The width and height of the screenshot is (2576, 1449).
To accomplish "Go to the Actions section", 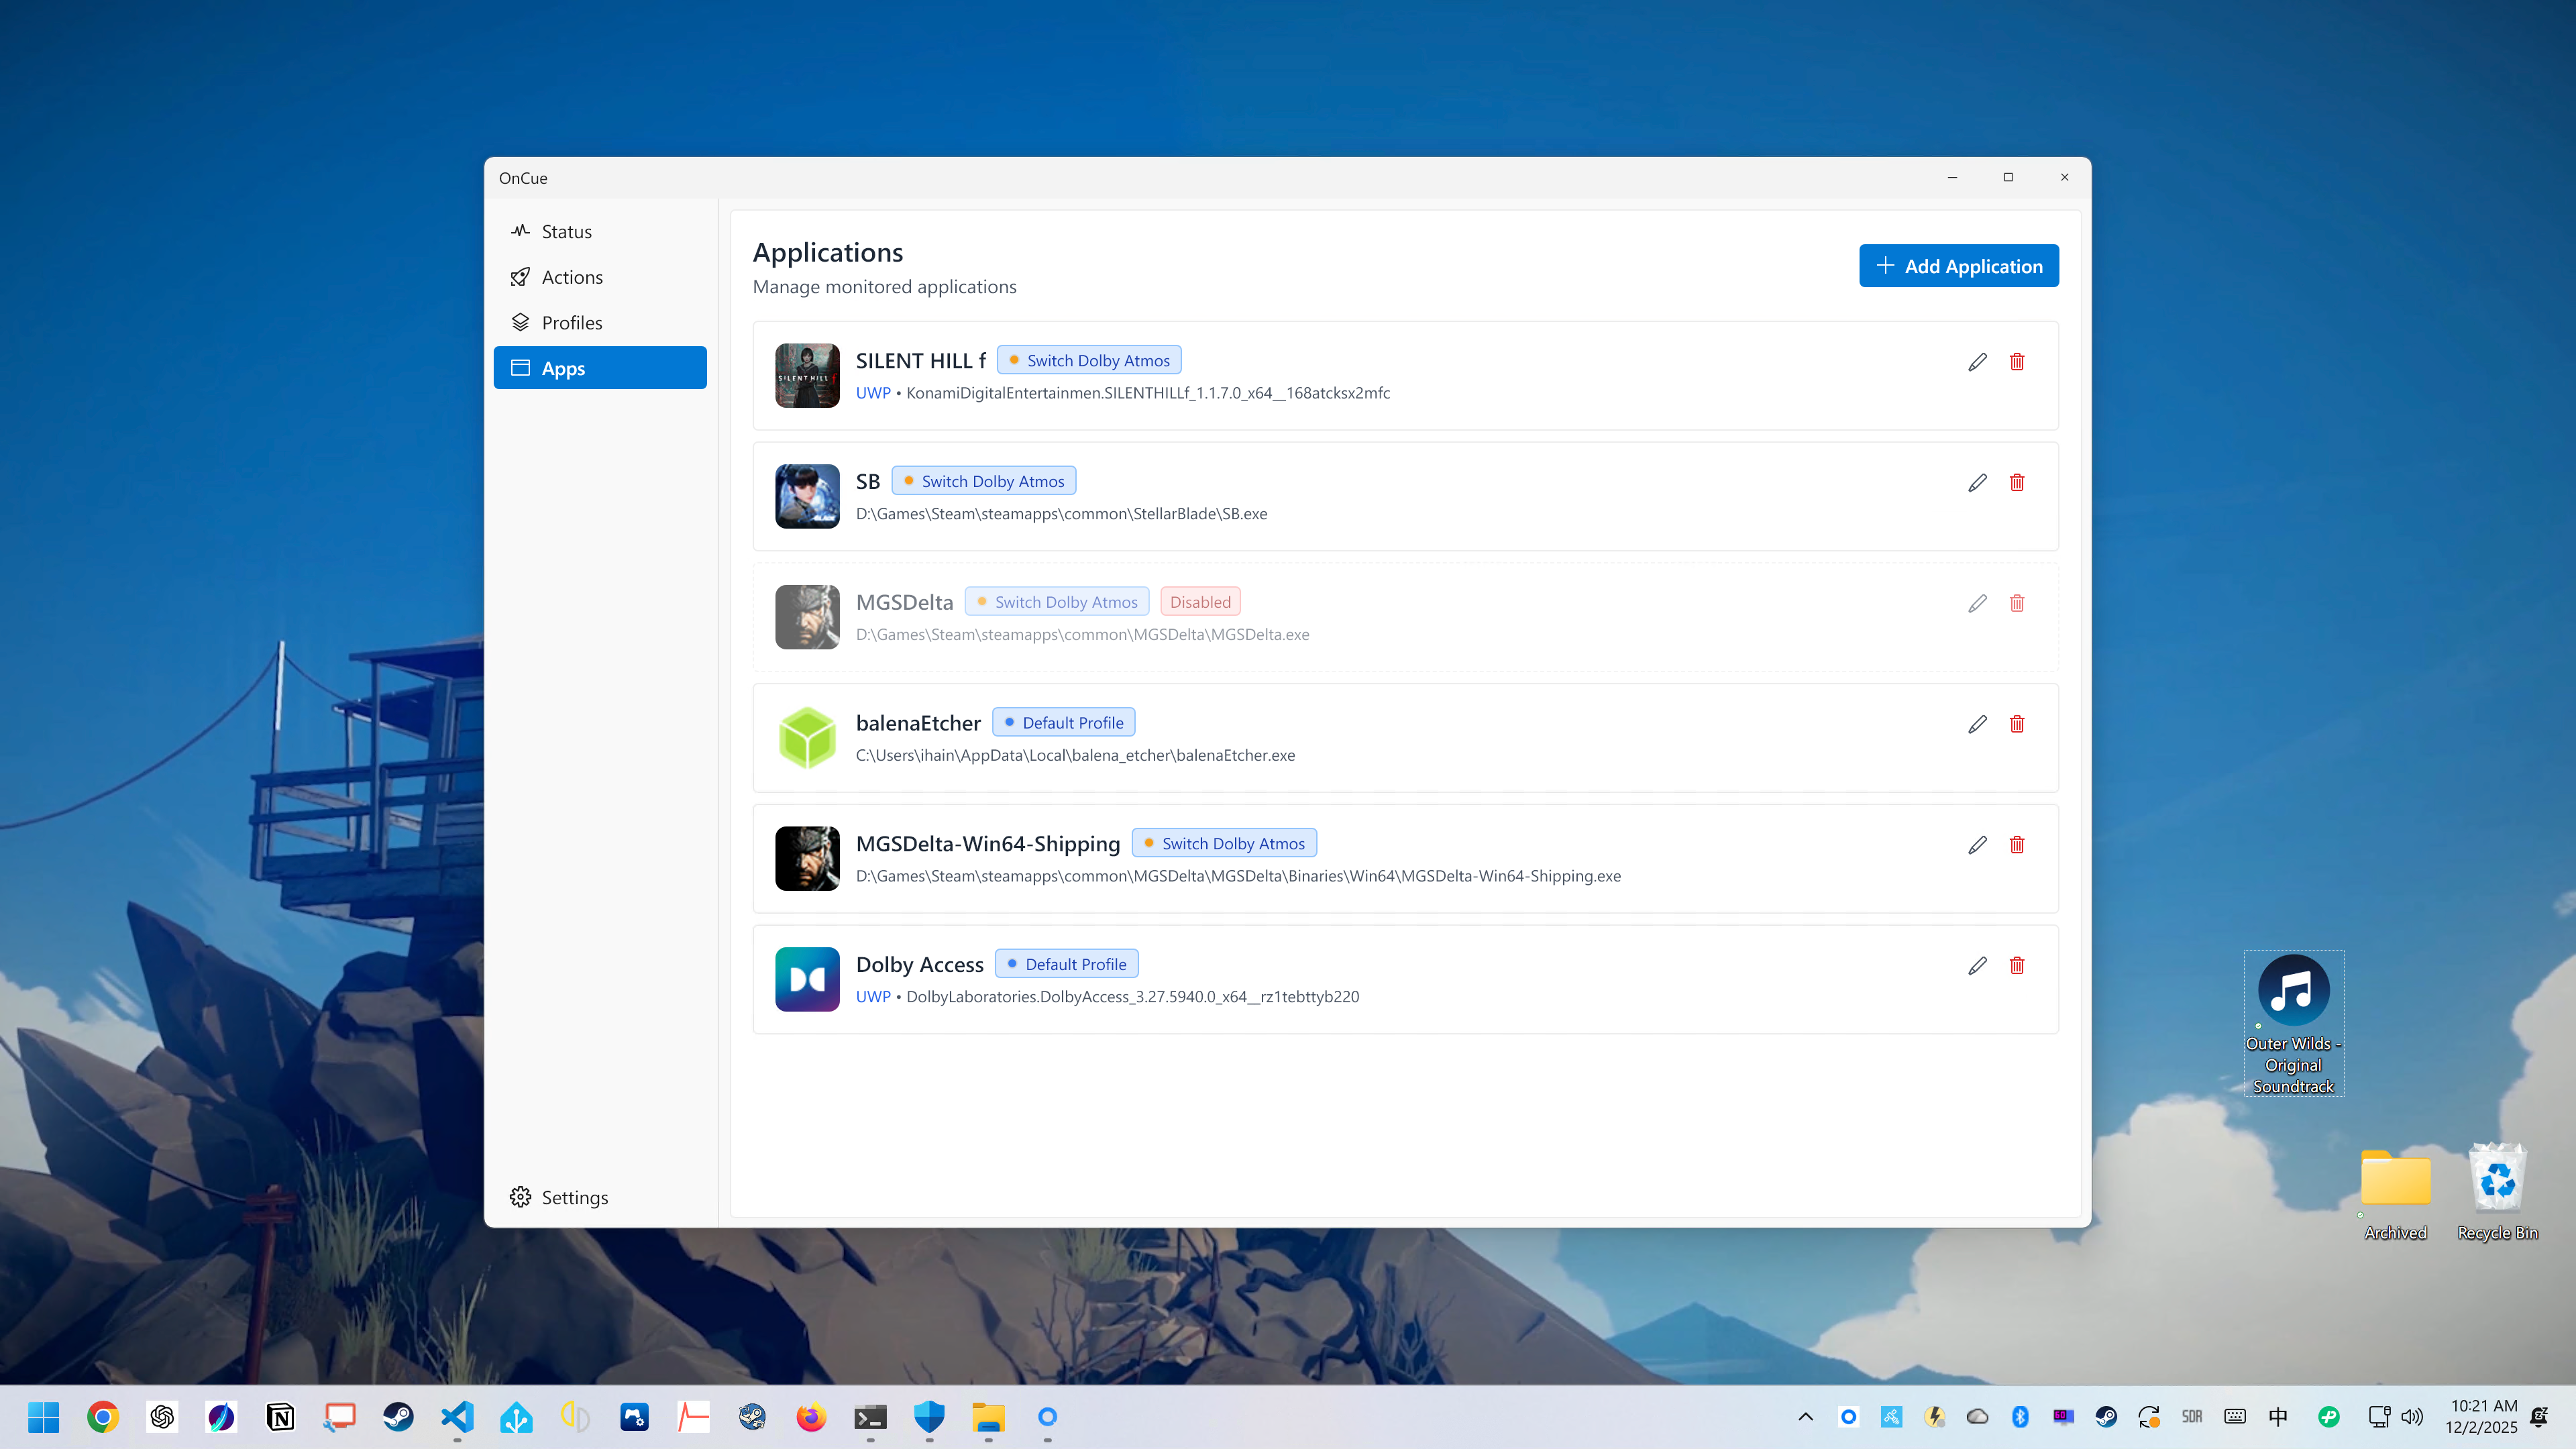I will click(x=571, y=277).
